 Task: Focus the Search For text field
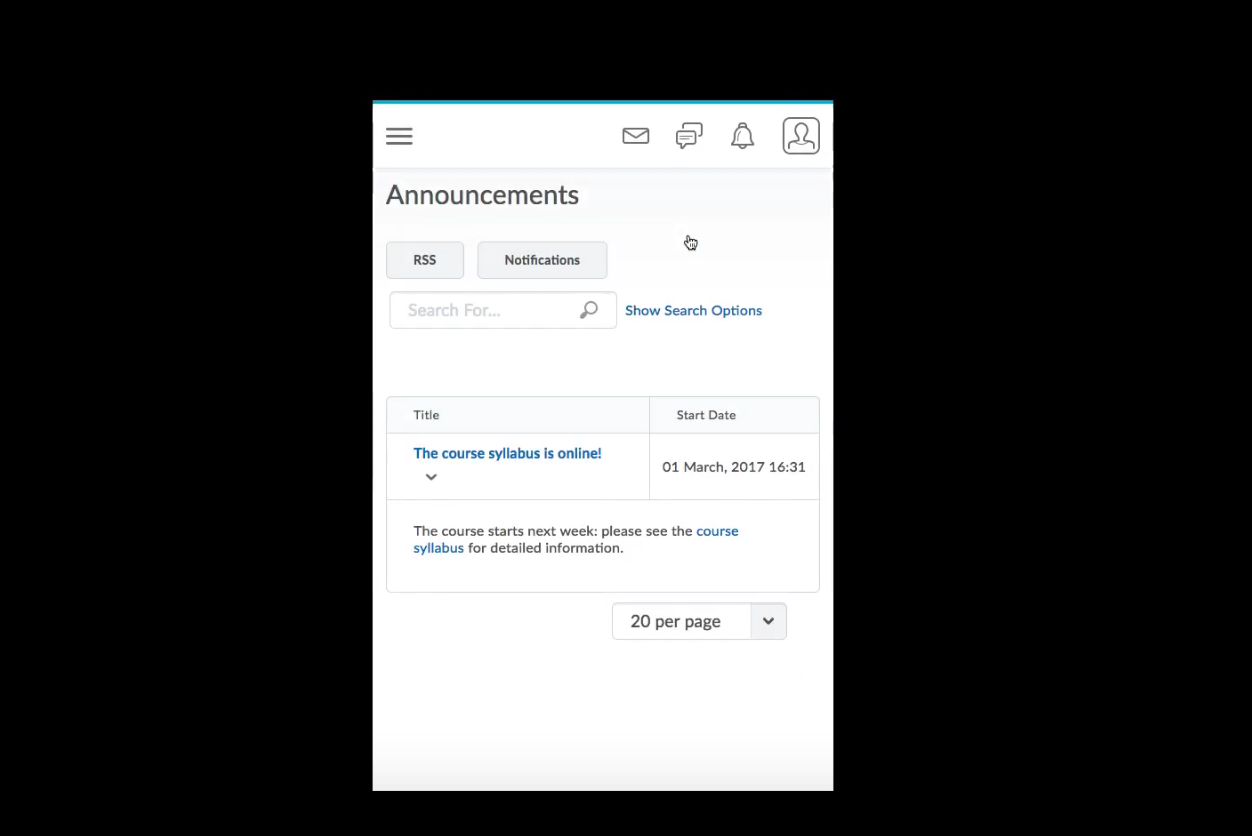tap(485, 310)
